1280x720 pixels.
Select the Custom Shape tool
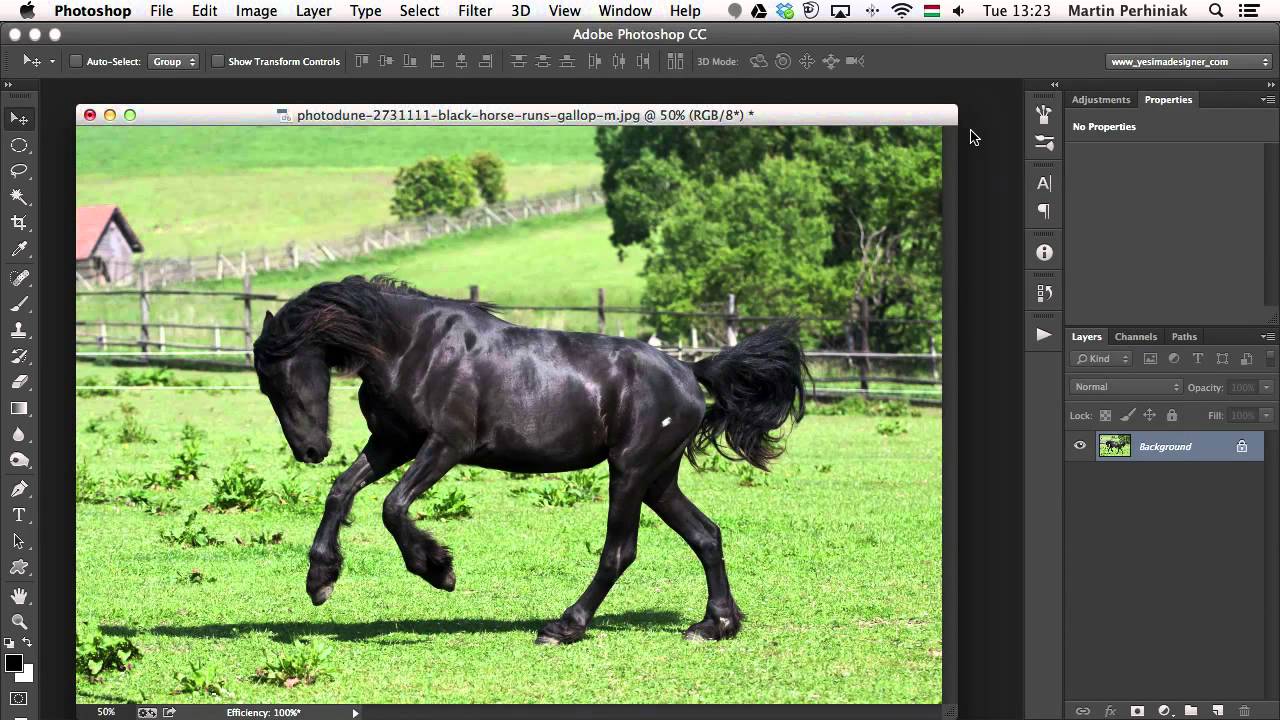pos(19,567)
